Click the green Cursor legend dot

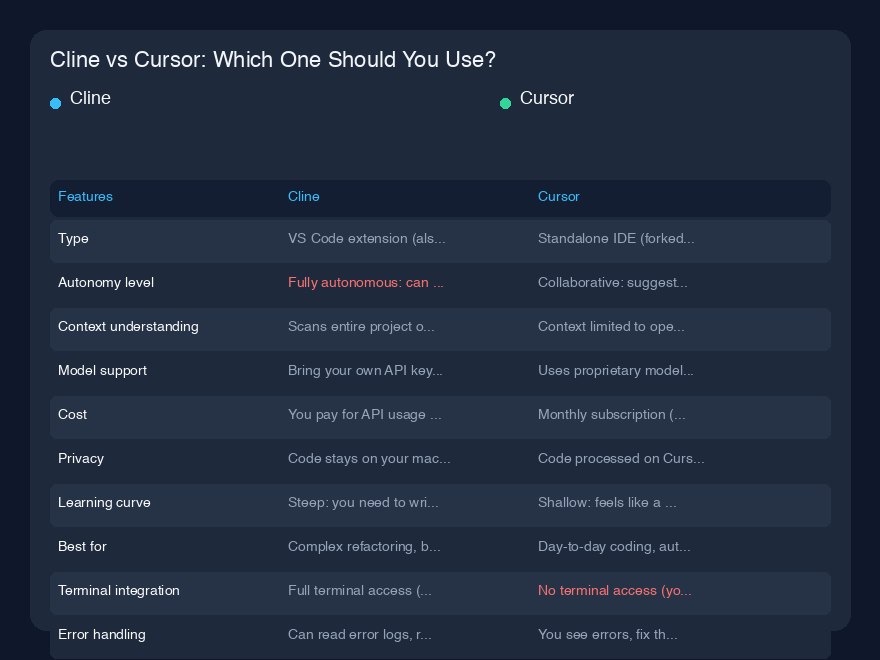pyautogui.click(x=505, y=103)
